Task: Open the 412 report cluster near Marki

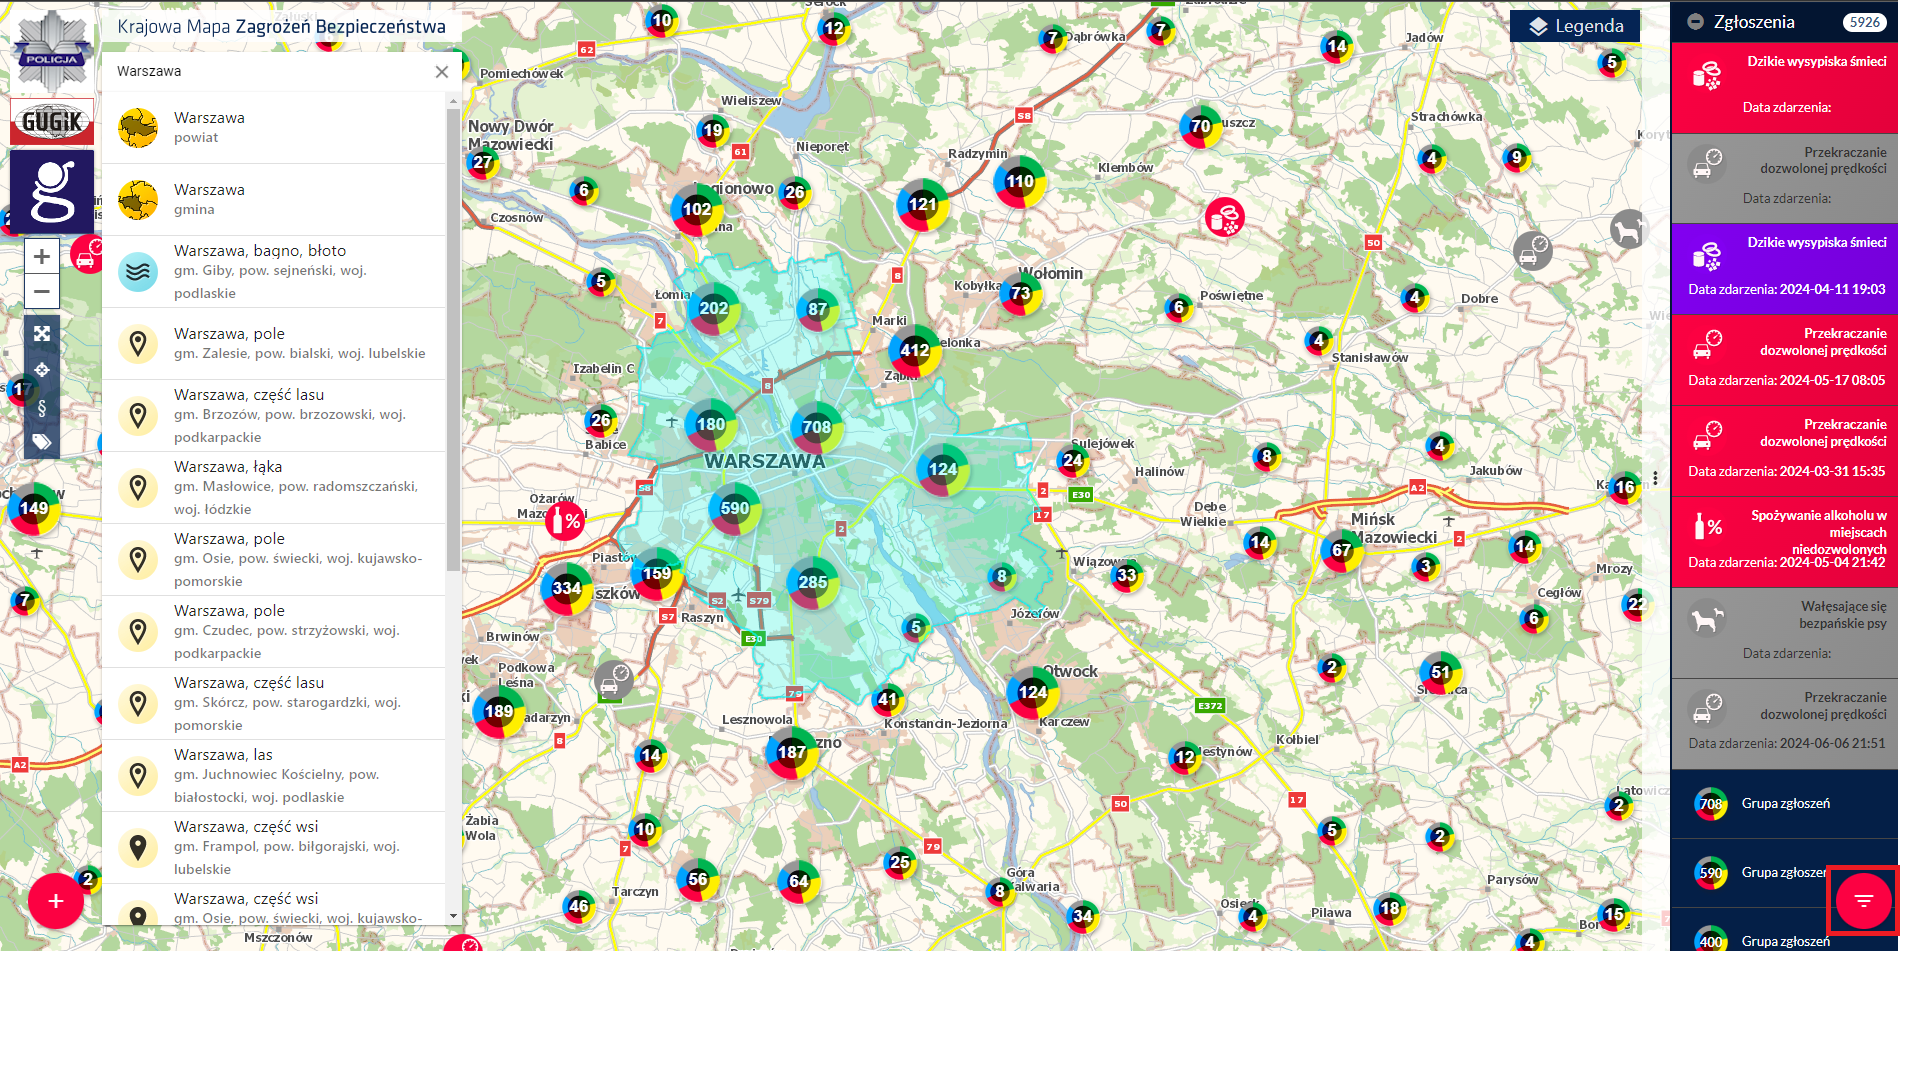Action: pos(914,351)
